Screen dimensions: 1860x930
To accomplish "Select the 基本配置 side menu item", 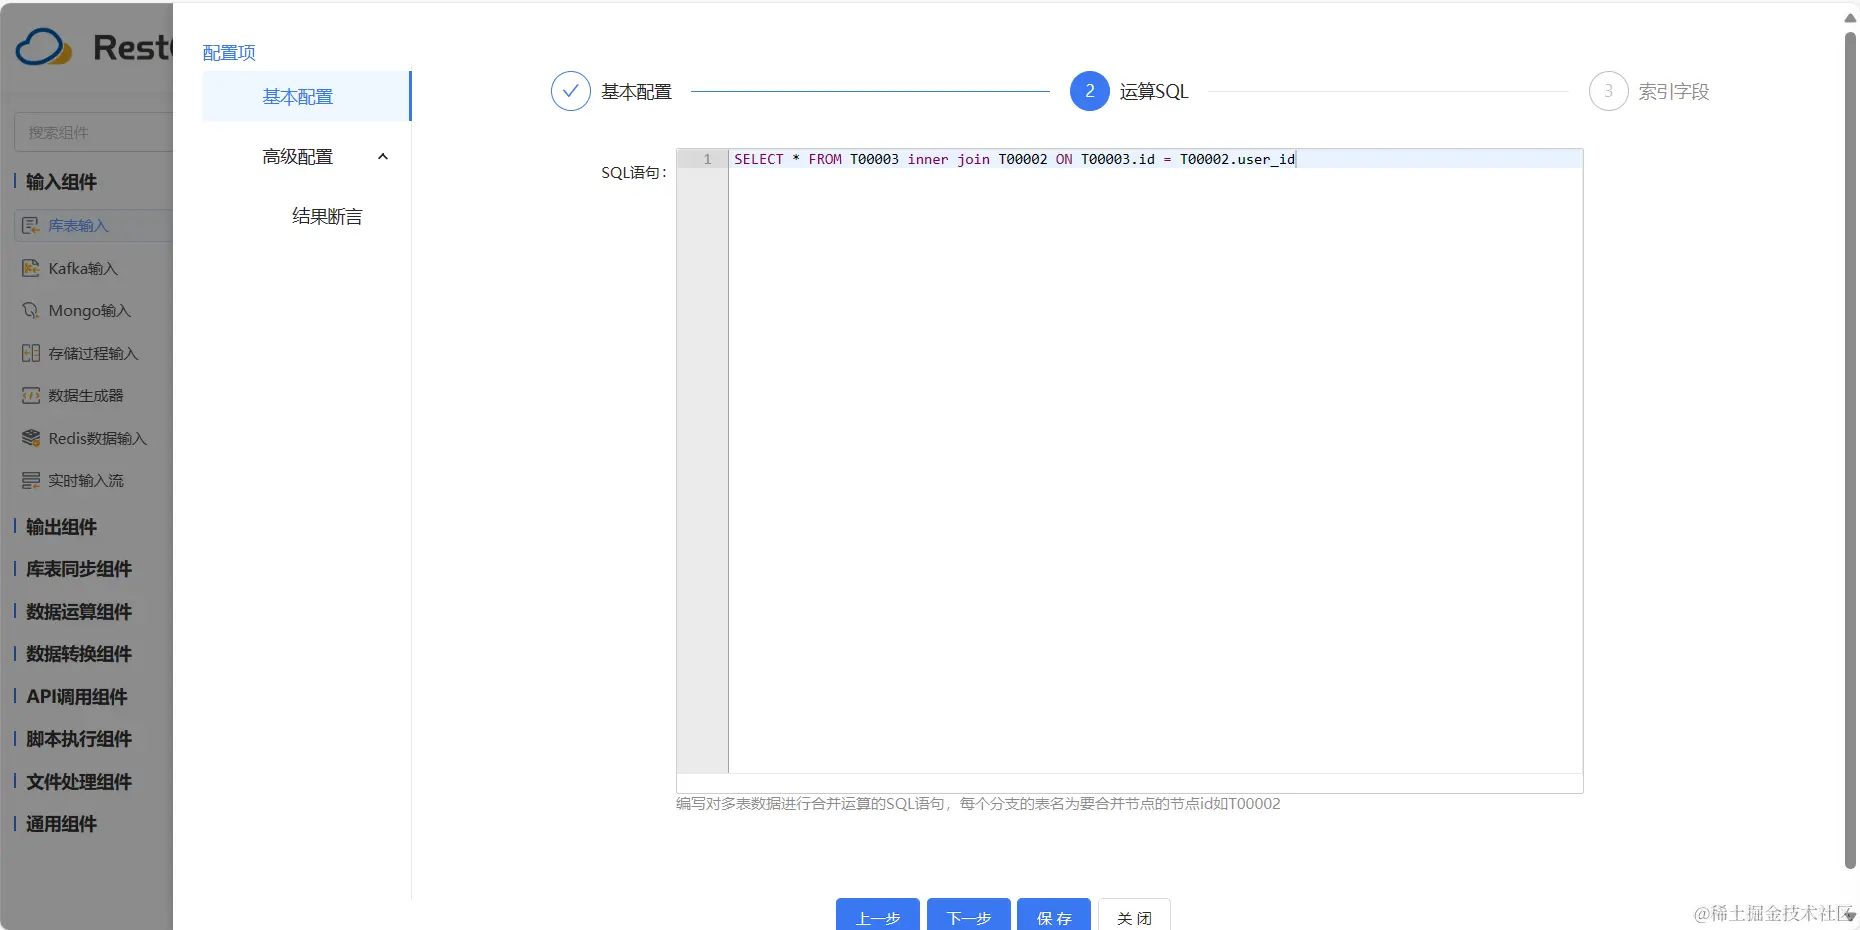I will 306,97.
